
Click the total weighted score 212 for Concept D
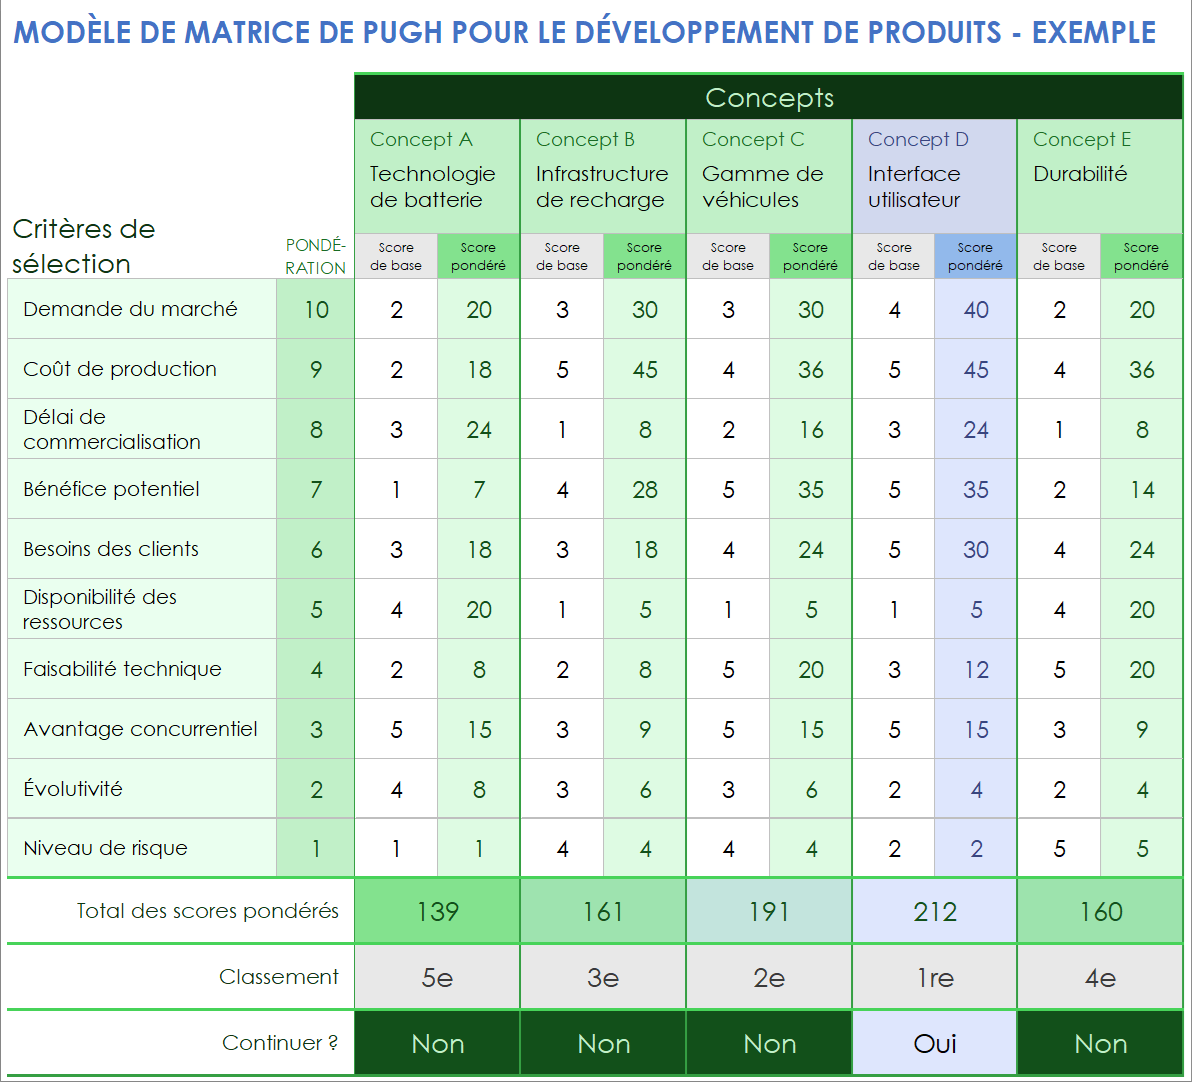(x=933, y=910)
